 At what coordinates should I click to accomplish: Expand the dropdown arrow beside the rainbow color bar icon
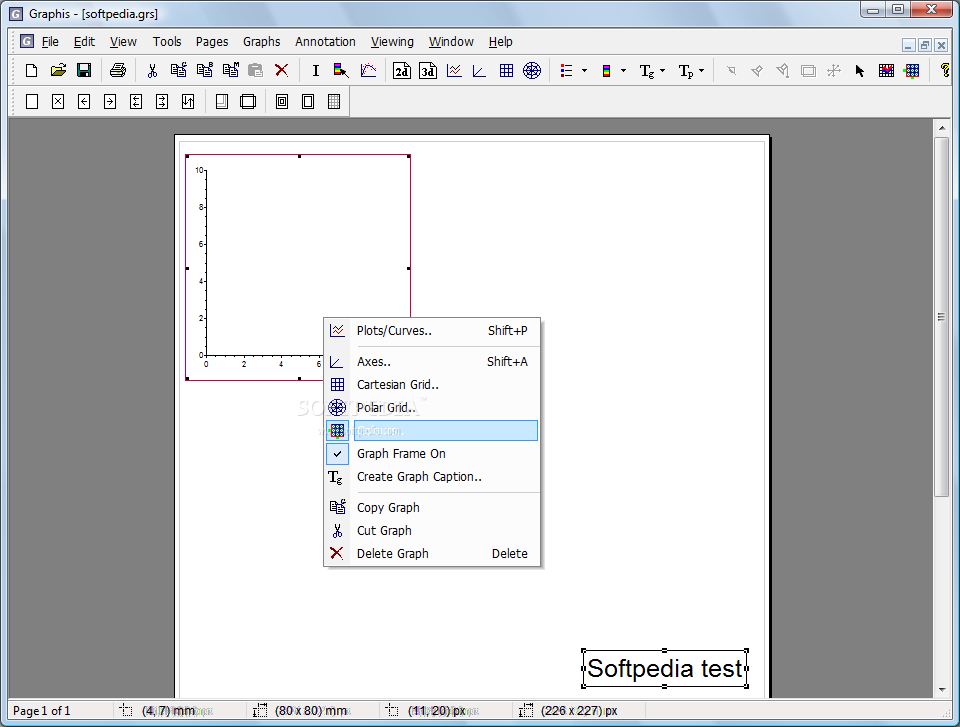pyautogui.click(x=623, y=70)
